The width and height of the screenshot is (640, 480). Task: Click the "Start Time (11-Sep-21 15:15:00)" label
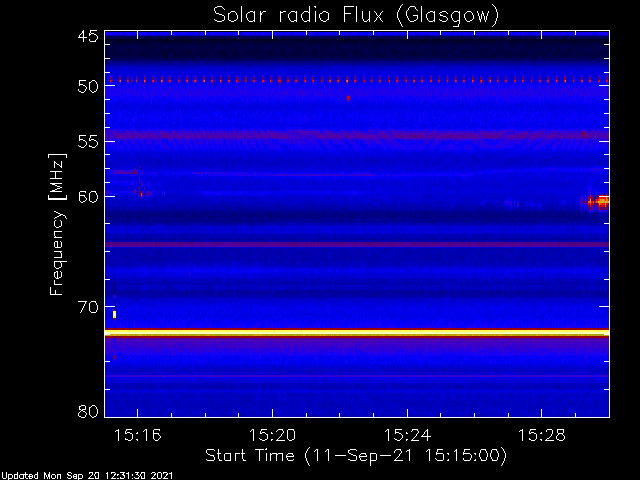(x=356, y=456)
